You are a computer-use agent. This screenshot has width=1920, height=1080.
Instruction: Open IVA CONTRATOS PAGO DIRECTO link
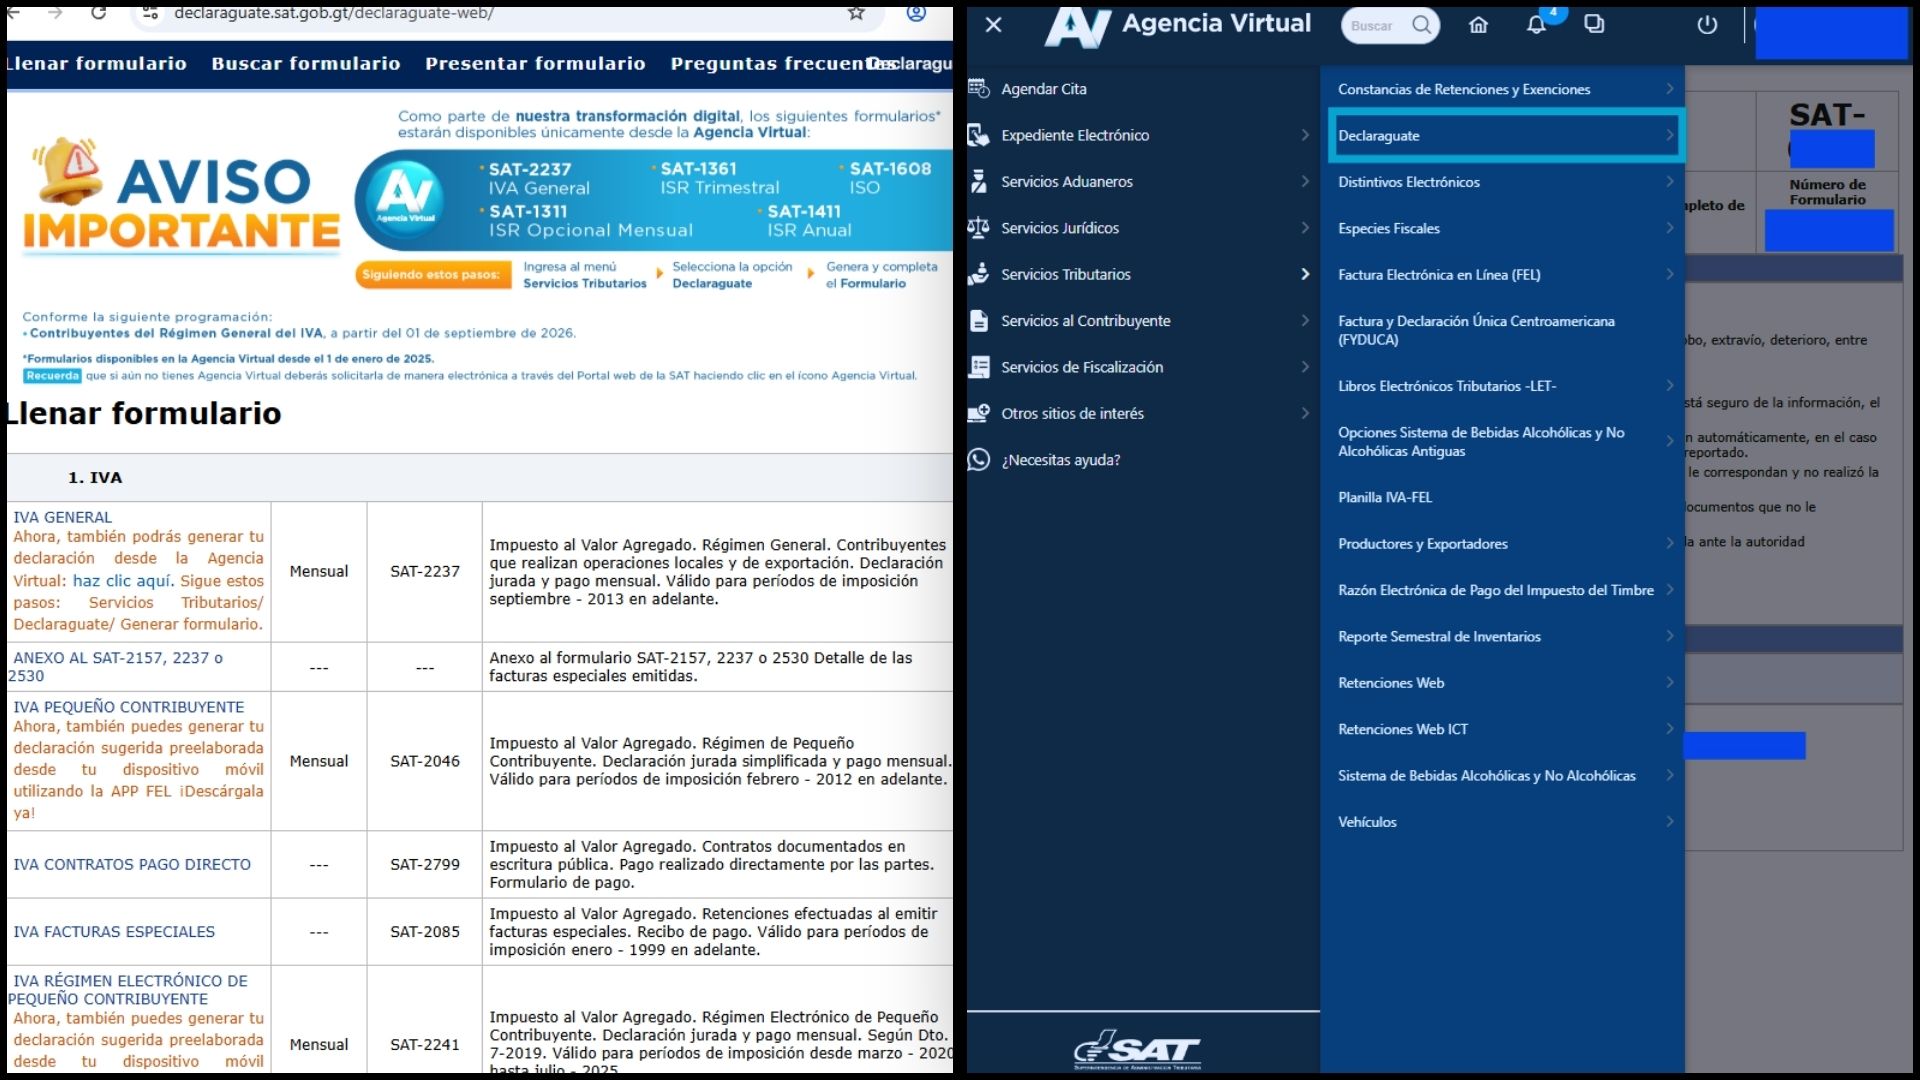click(x=132, y=864)
